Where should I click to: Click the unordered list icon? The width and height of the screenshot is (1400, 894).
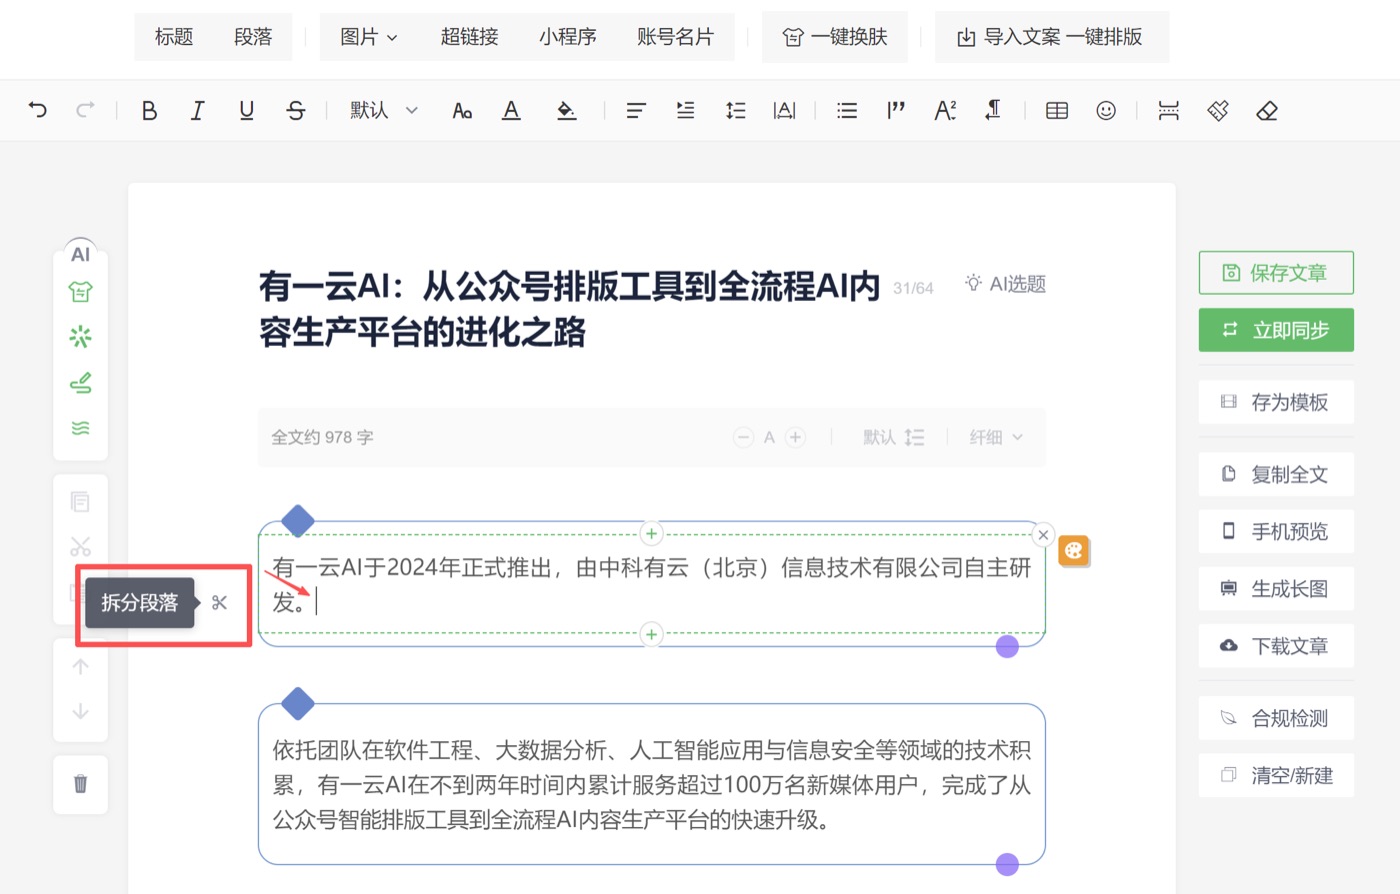tap(847, 110)
